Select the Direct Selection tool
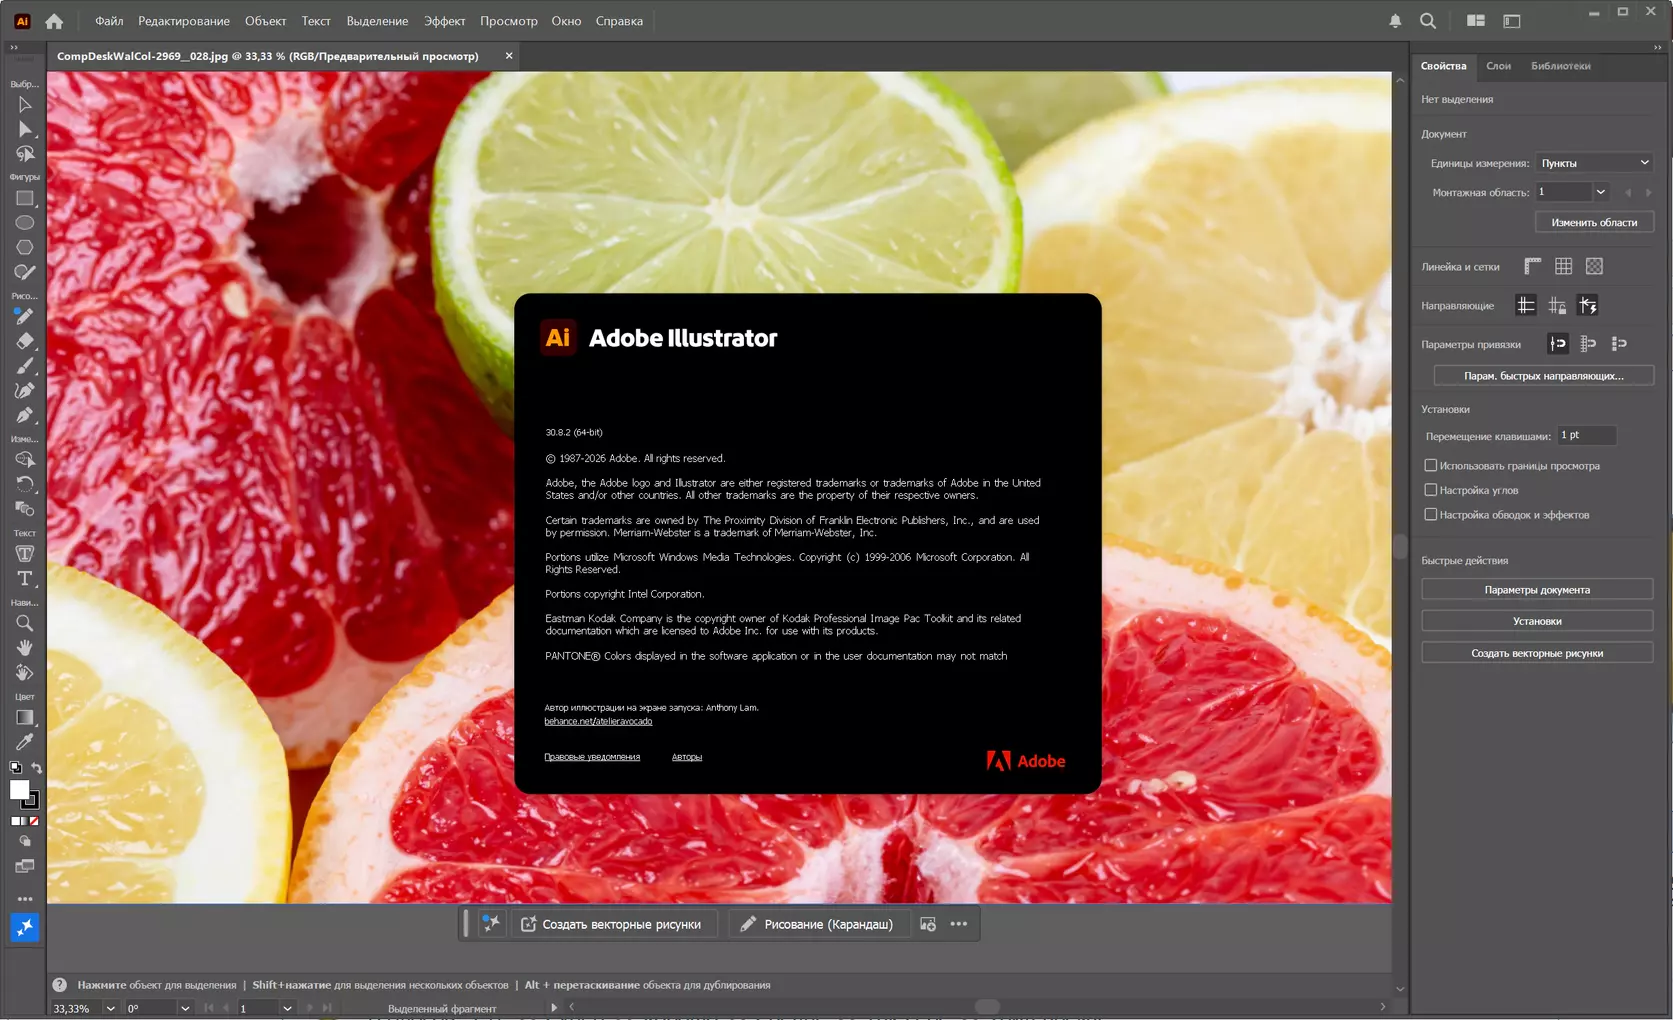This screenshot has height=1020, width=1673. pos(25,129)
